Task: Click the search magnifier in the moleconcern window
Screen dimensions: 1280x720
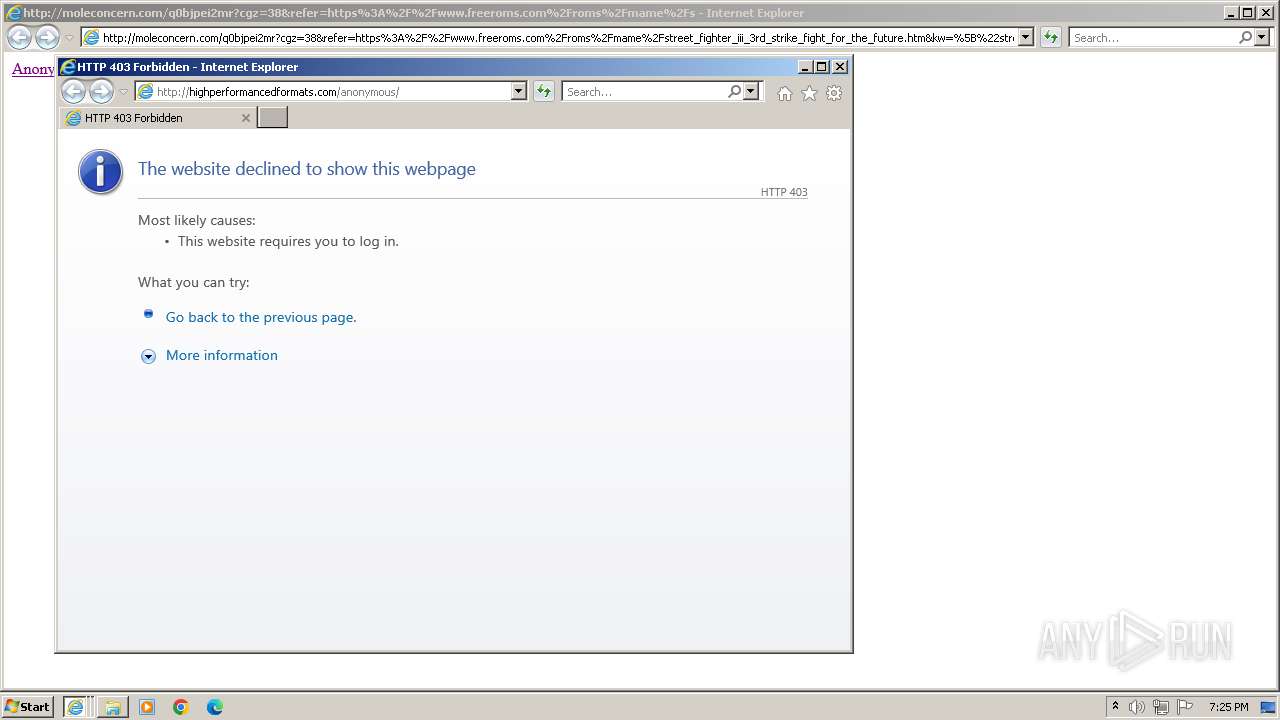Action: pos(1245,38)
